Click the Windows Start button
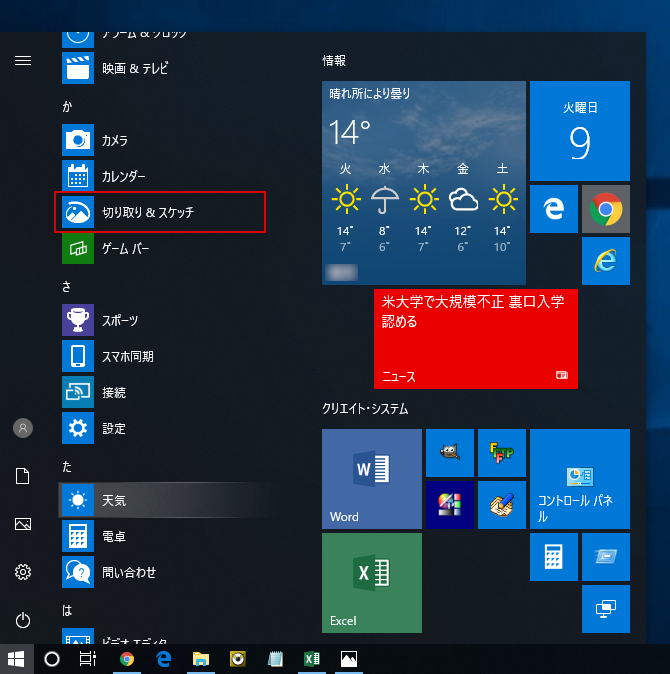This screenshot has height=674, width=670. (x=16, y=659)
